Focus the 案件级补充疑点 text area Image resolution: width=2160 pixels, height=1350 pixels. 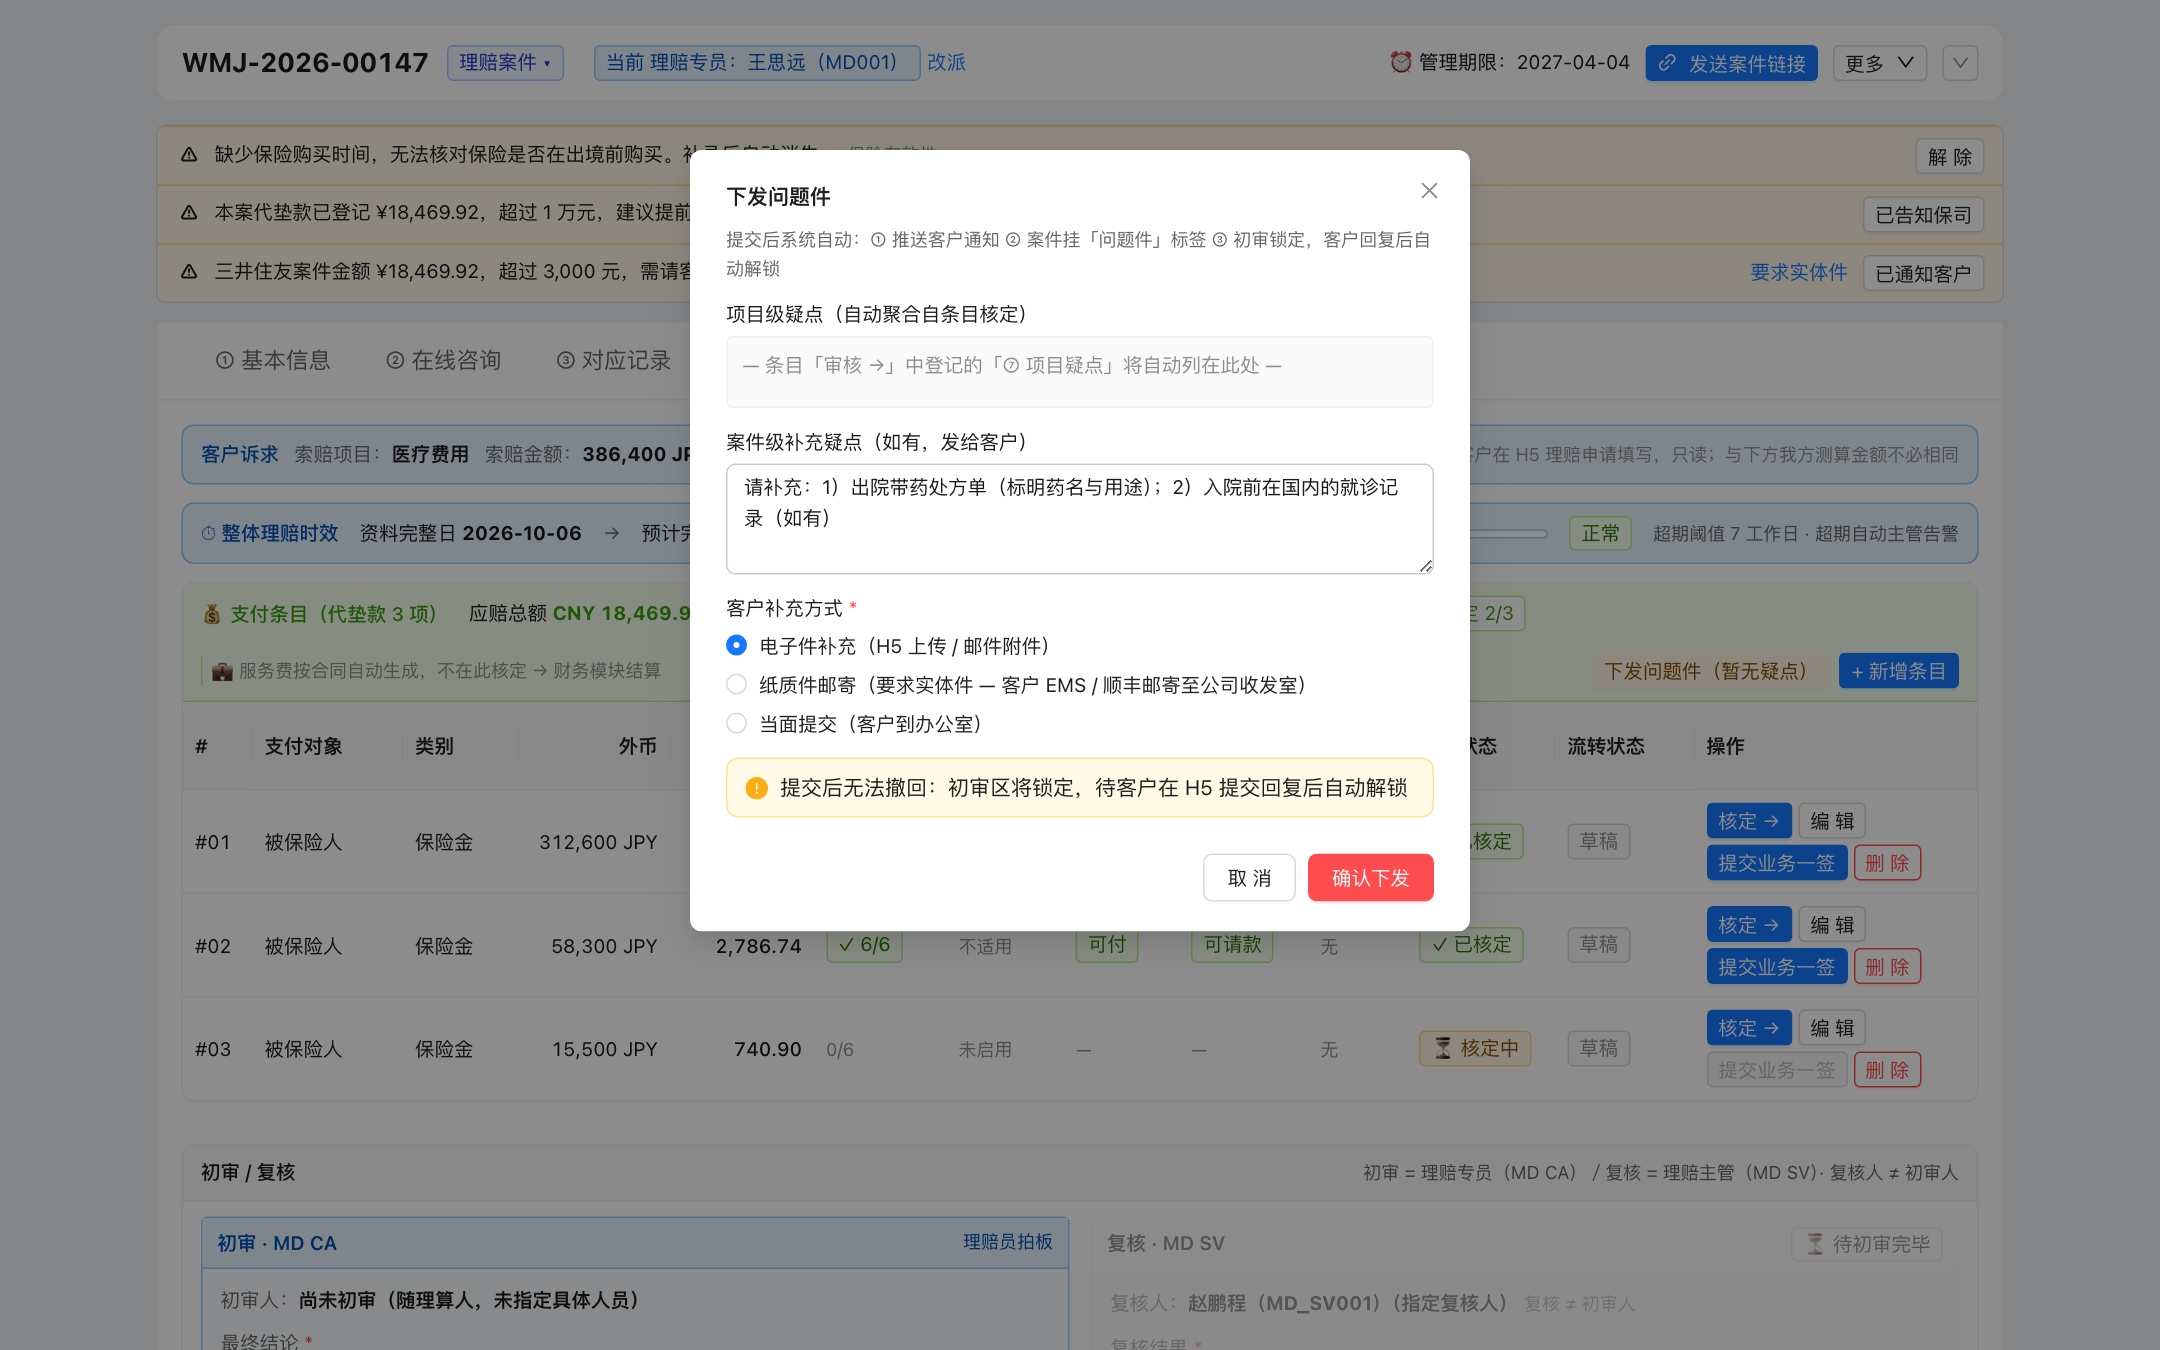click(x=1079, y=519)
